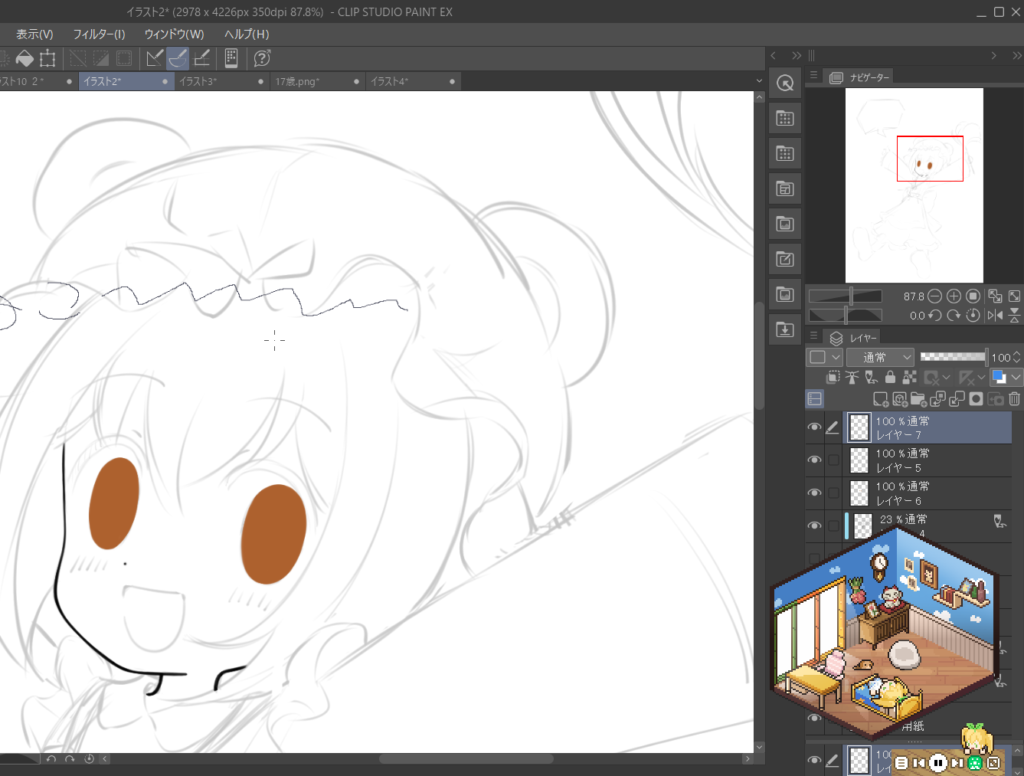Viewport: 1024px width, 776px height.
Task: Select the Fill paint bucket icon in toolbar
Action: [25, 58]
